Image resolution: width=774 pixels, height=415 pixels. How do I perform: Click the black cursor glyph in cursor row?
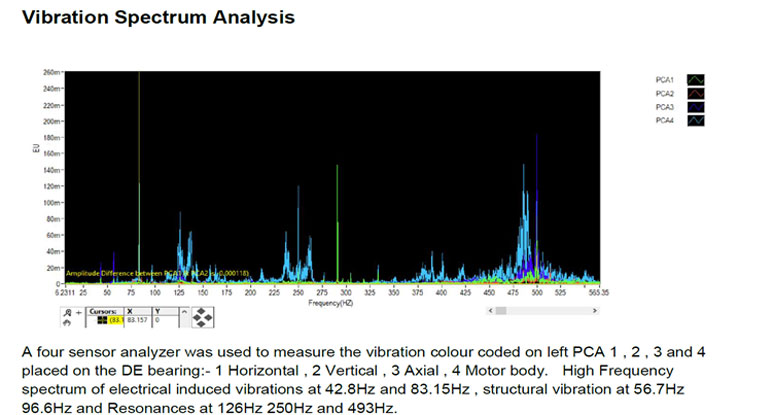point(102,320)
